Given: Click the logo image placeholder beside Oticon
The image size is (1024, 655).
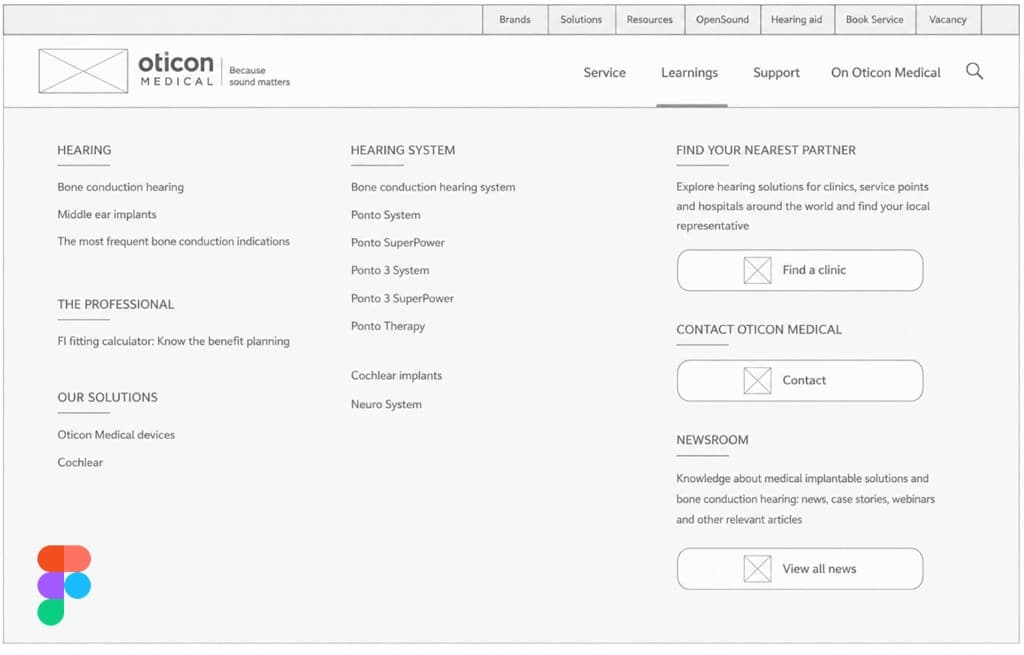Looking at the screenshot, I should point(84,71).
